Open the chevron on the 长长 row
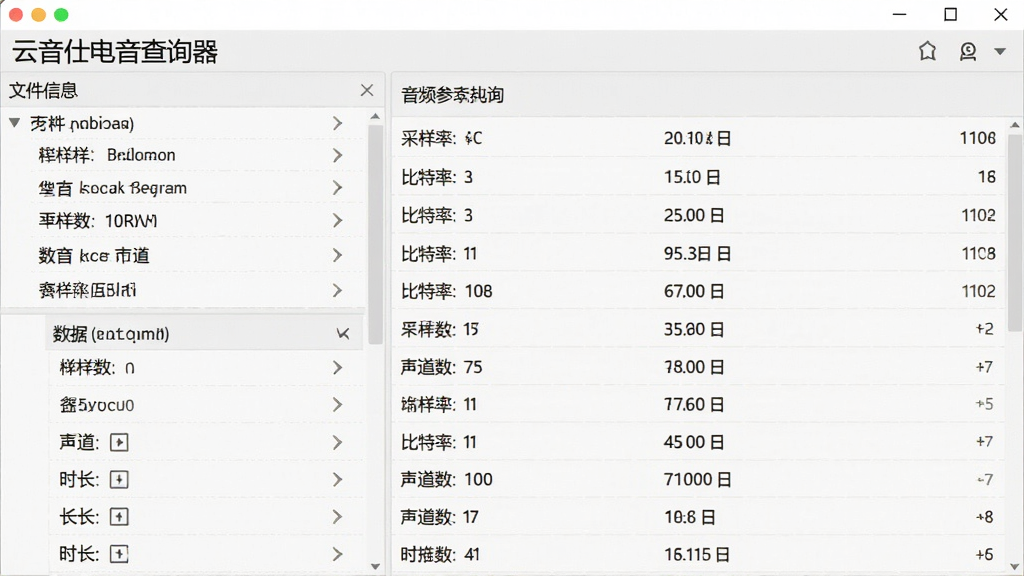Screen dimensions: 1024x576 coord(337,517)
